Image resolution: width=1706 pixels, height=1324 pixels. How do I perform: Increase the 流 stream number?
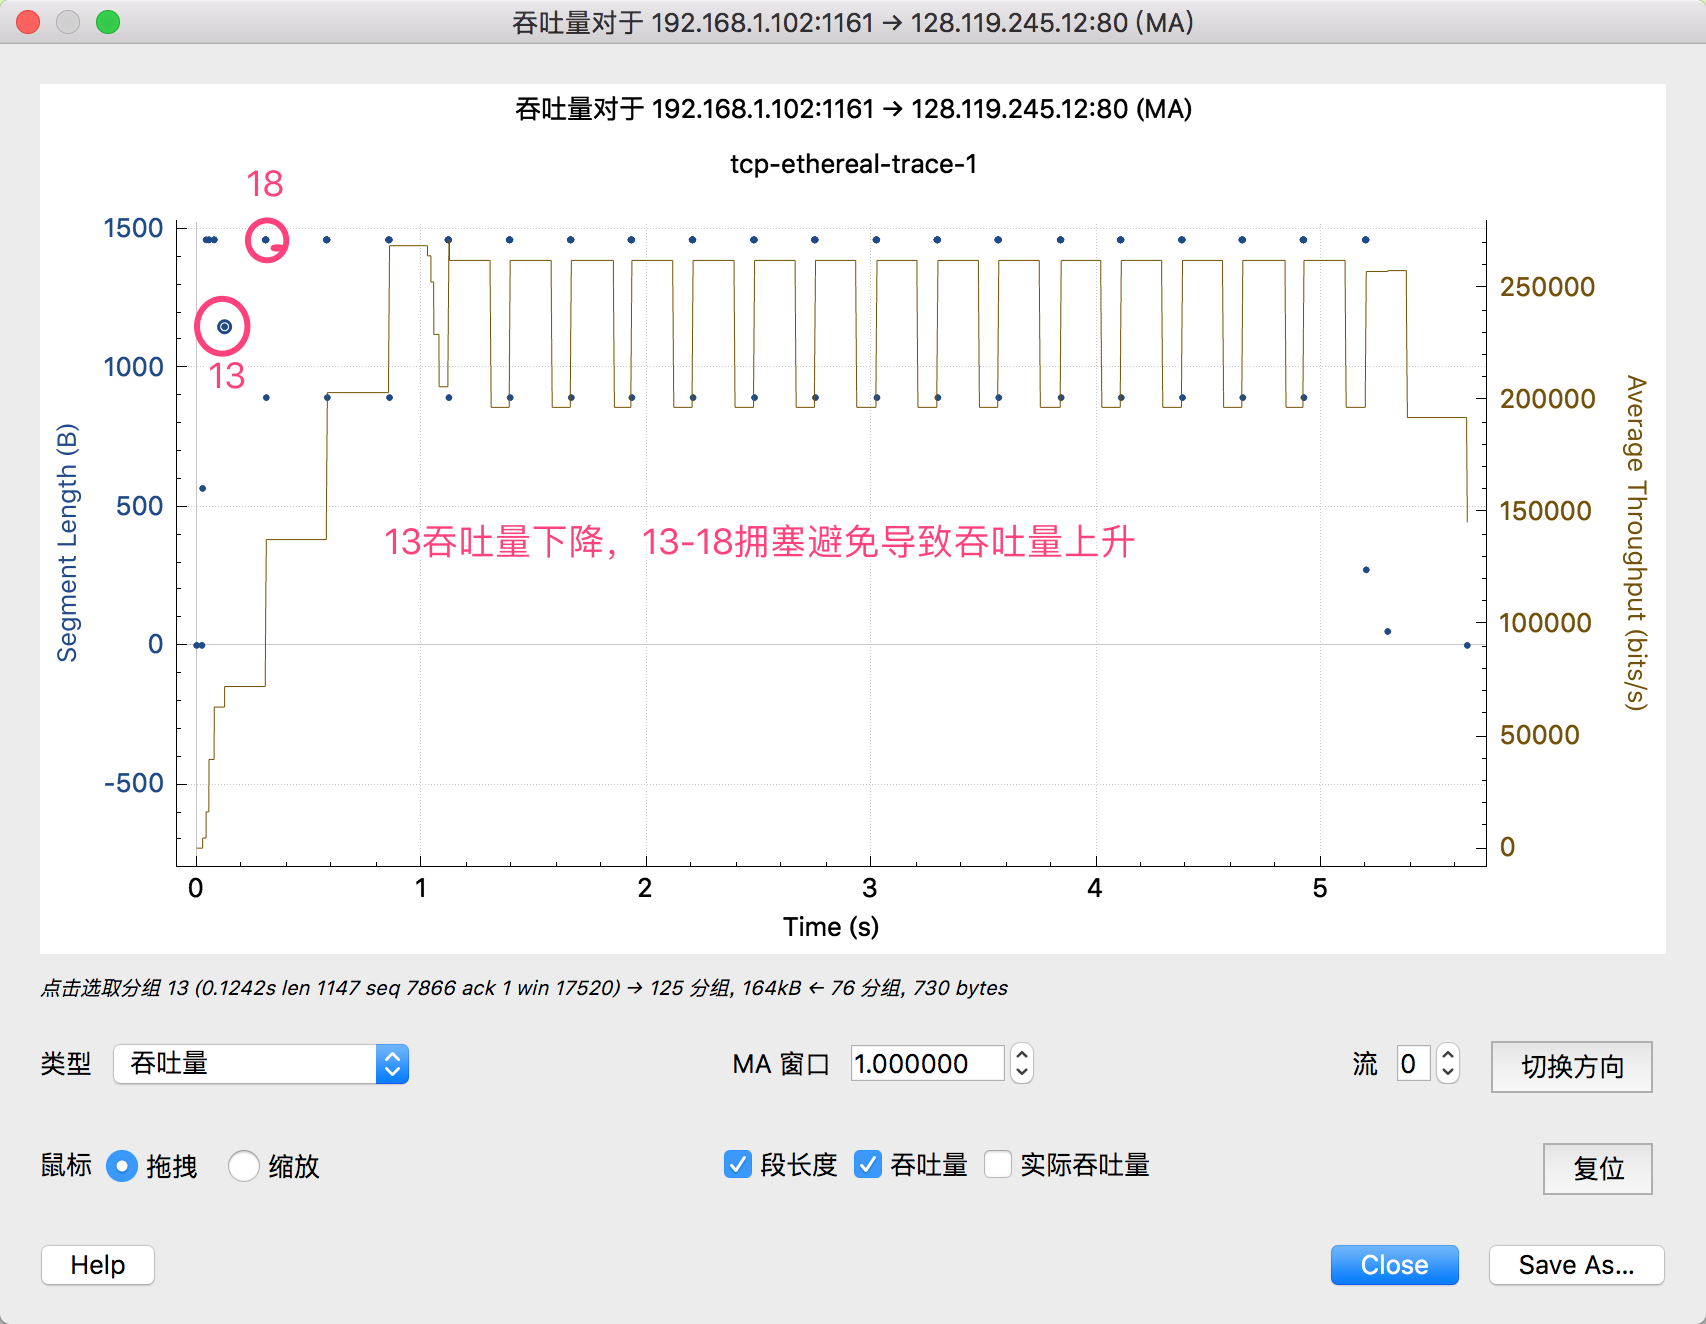pos(1448,1054)
